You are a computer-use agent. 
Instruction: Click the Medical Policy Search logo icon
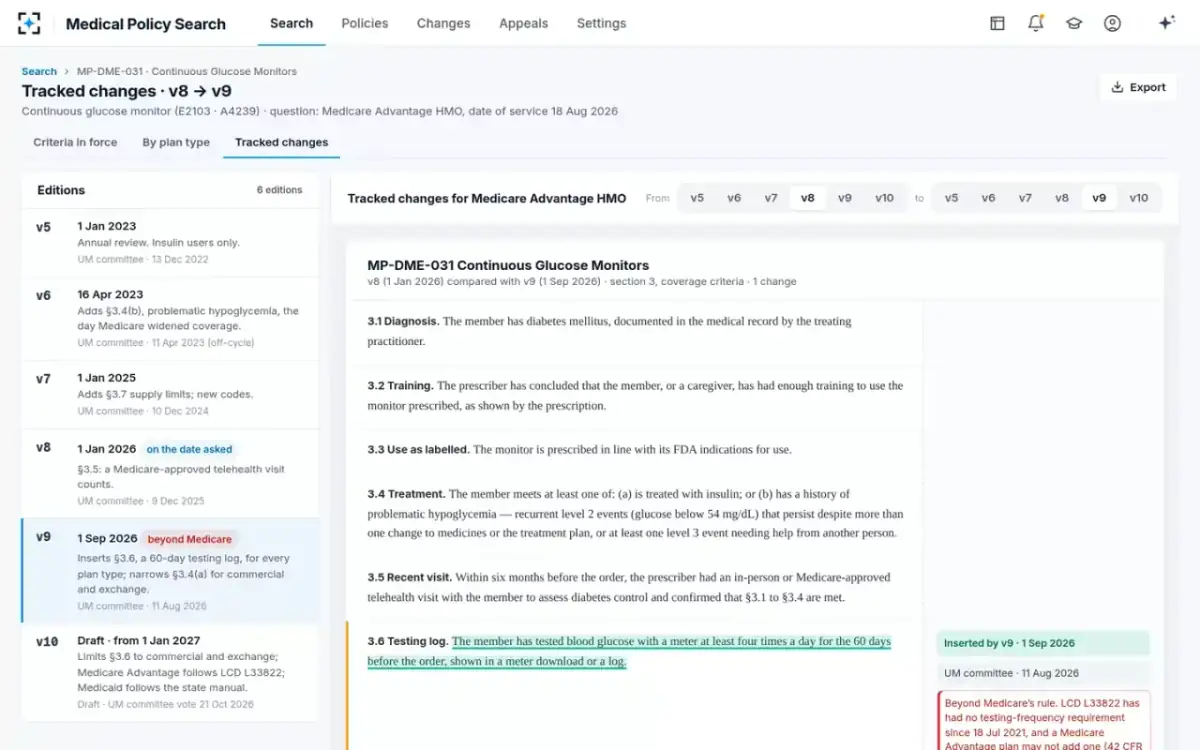point(30,23)
